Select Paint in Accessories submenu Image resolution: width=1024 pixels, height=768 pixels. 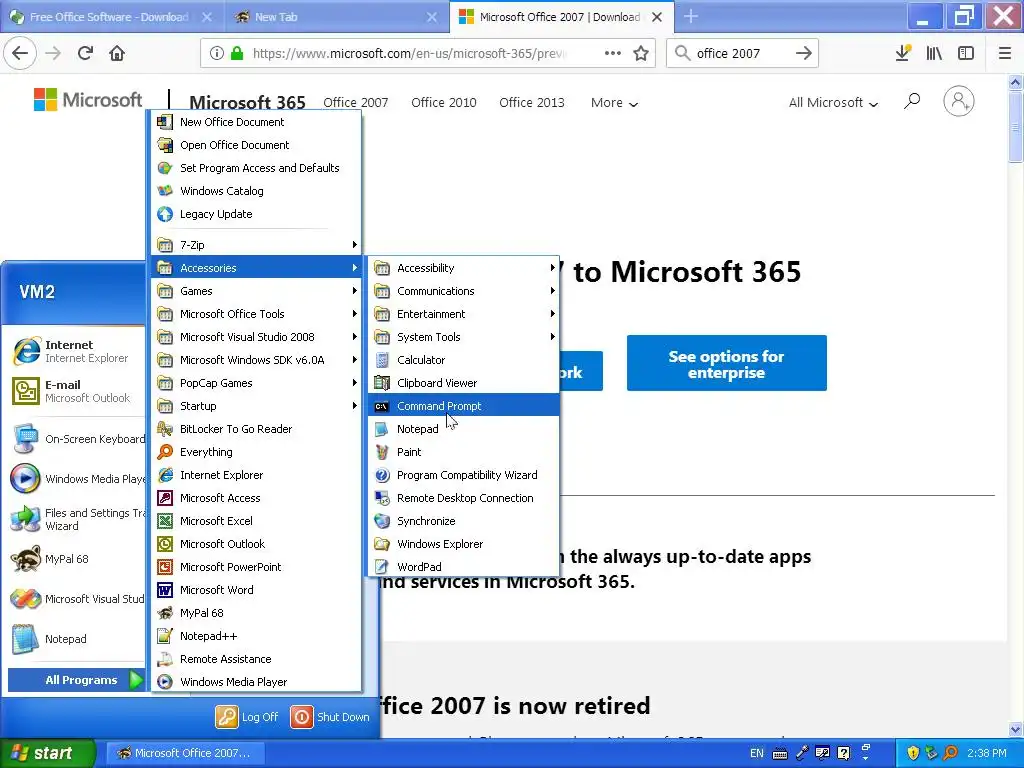click(x=464, y=452)
